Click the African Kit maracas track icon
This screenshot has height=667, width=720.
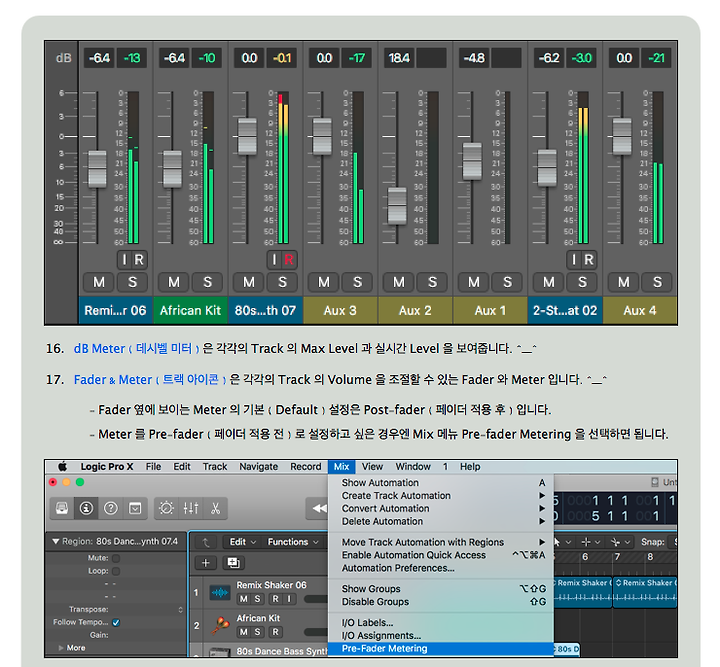click(x=220, y=625)
